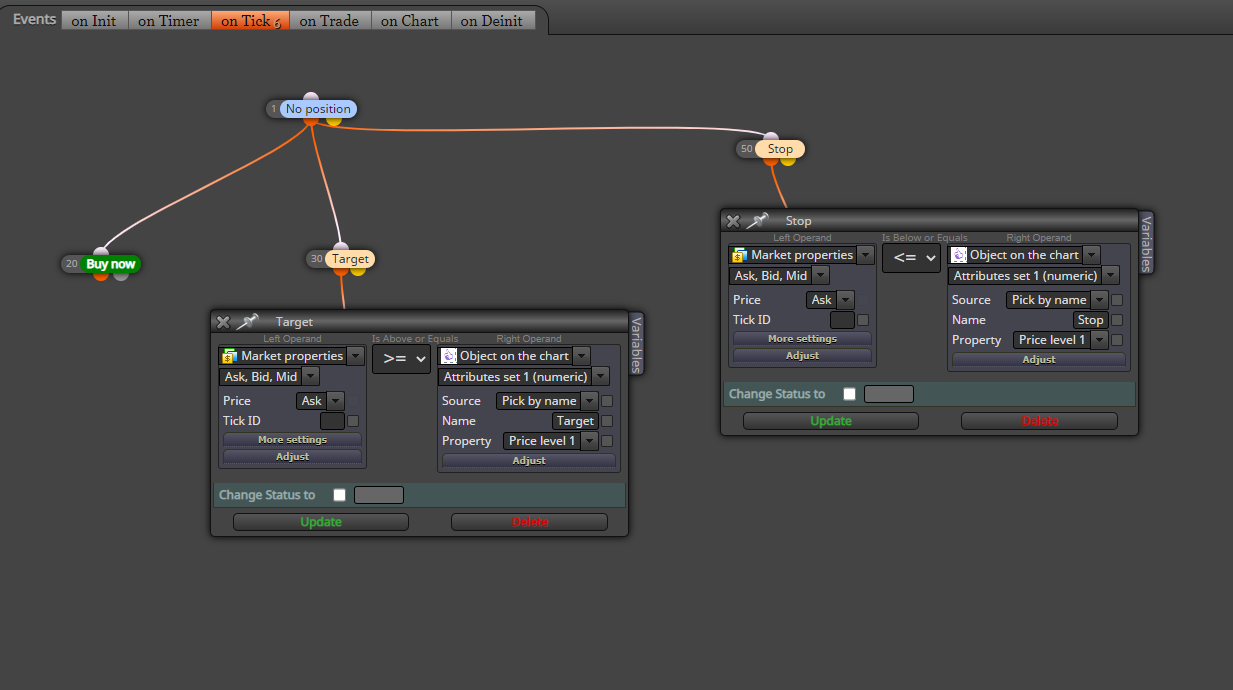Expand Ask, Bid, Mid dropdown in Stop panel
This screenshot has height=690, width=1233.
(x=820, y=276)
